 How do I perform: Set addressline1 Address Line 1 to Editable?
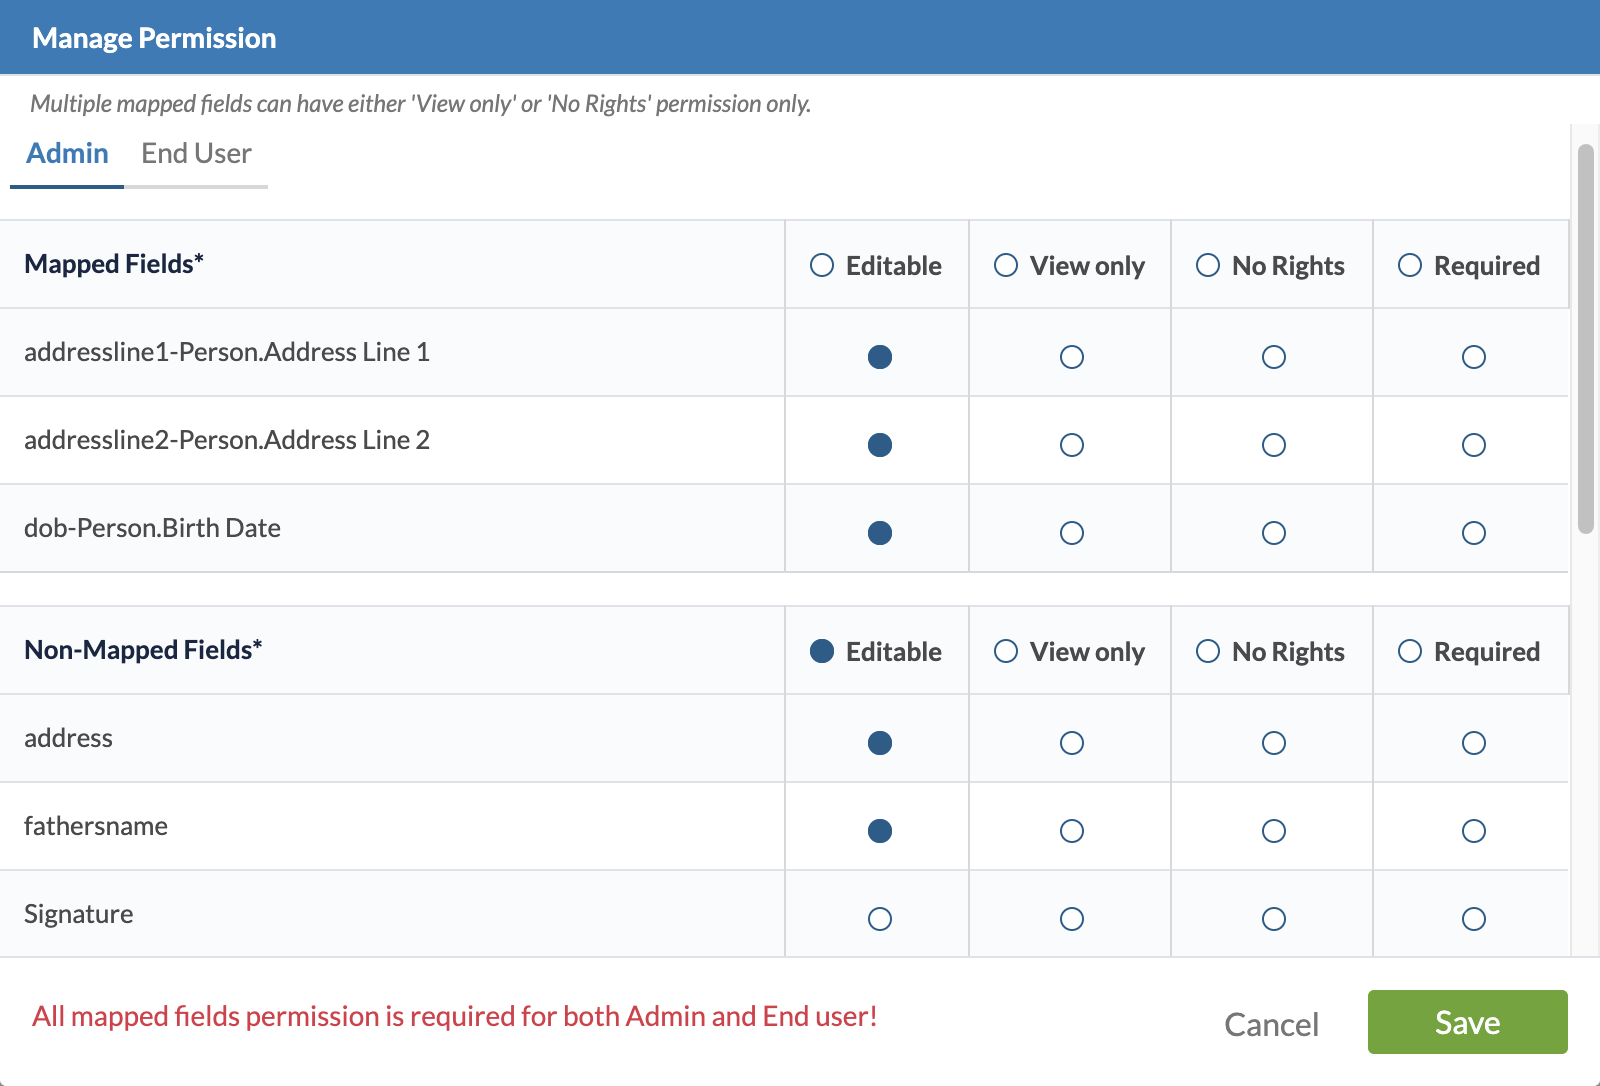(x=880, y=357)
